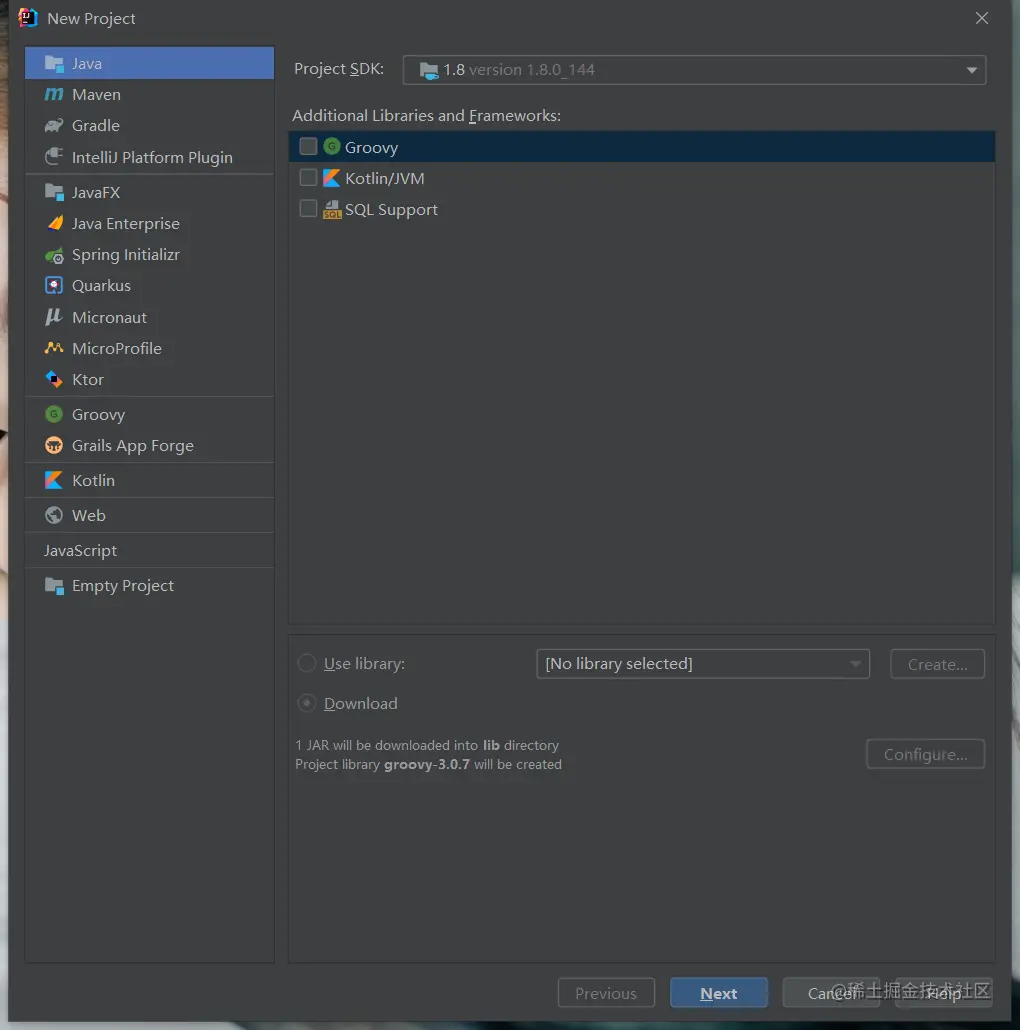This screenshot has width=1020, height=1030.
Task: Click the Micronaut label in sidebar
Action: (110, 318)
